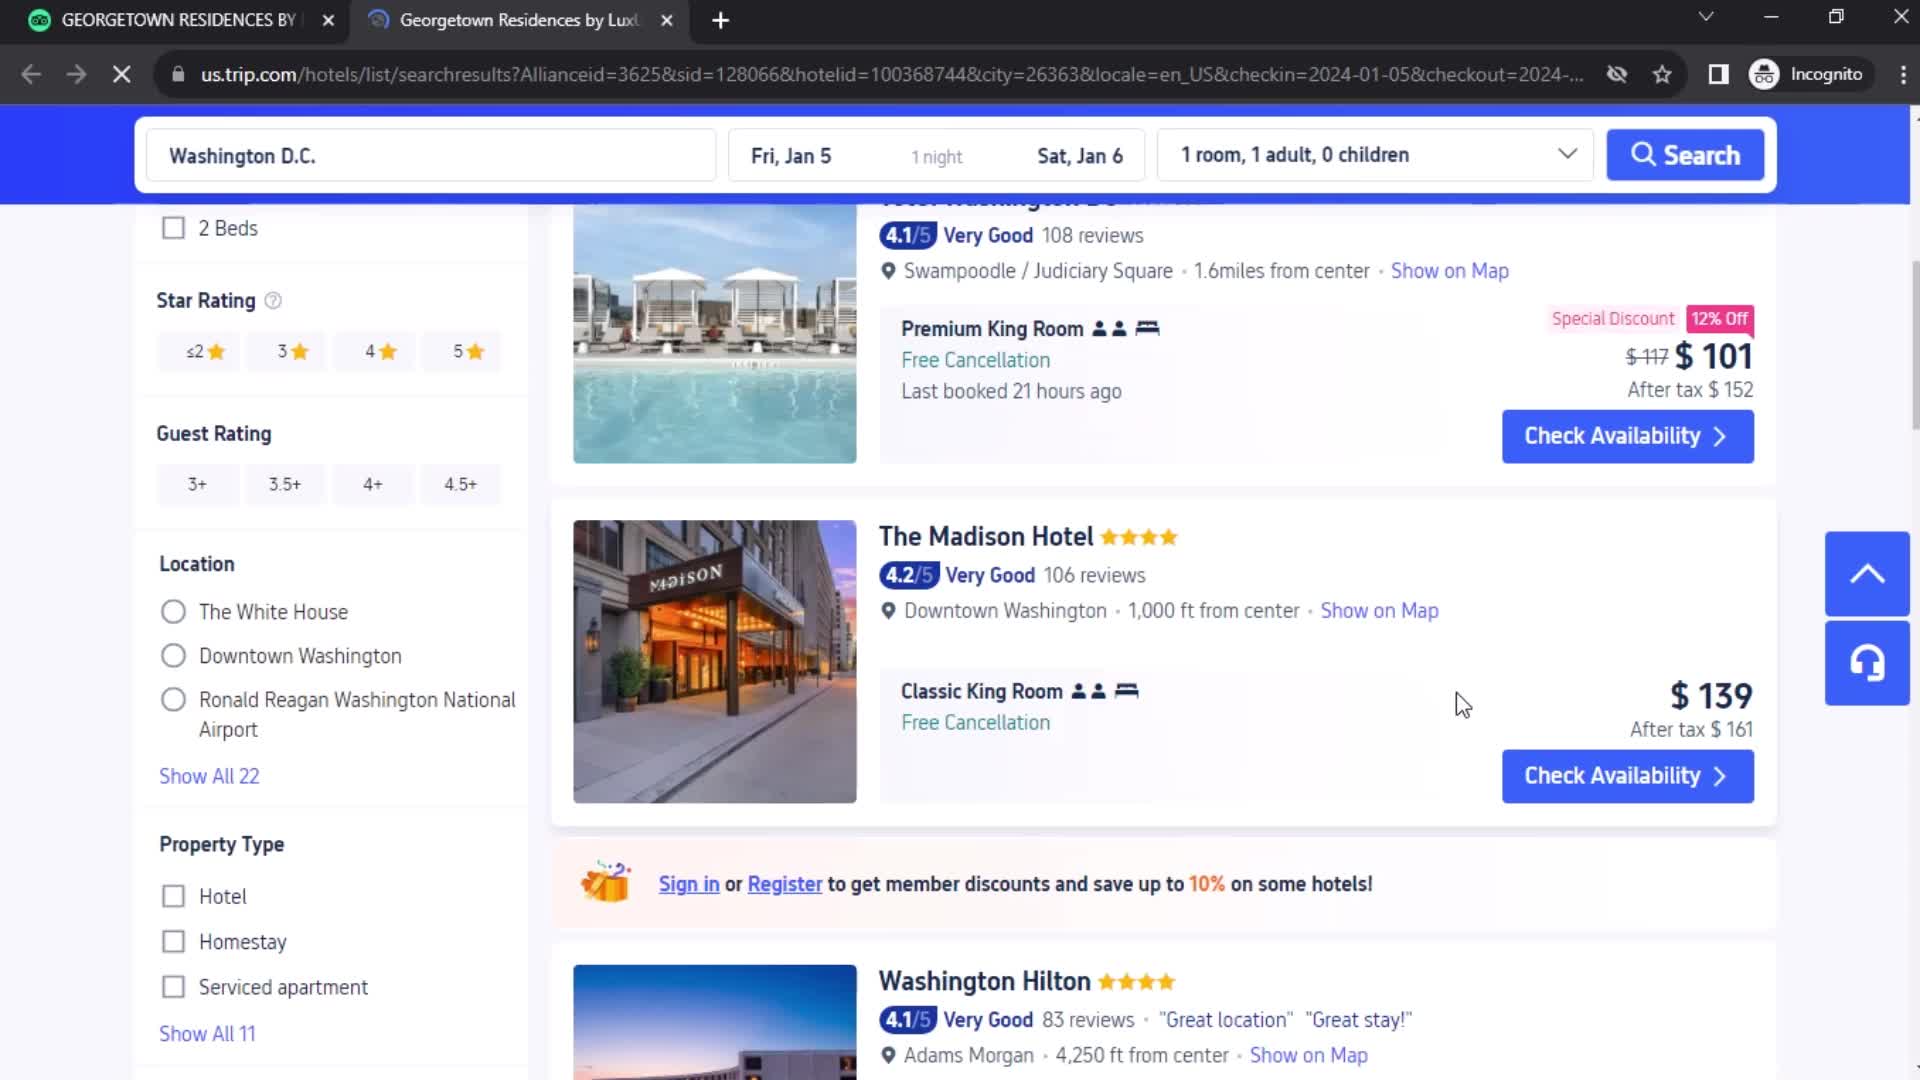Click the 12% Off discount badge
Viewport: 1920px width, 1080px height.
pos(1719,319)
